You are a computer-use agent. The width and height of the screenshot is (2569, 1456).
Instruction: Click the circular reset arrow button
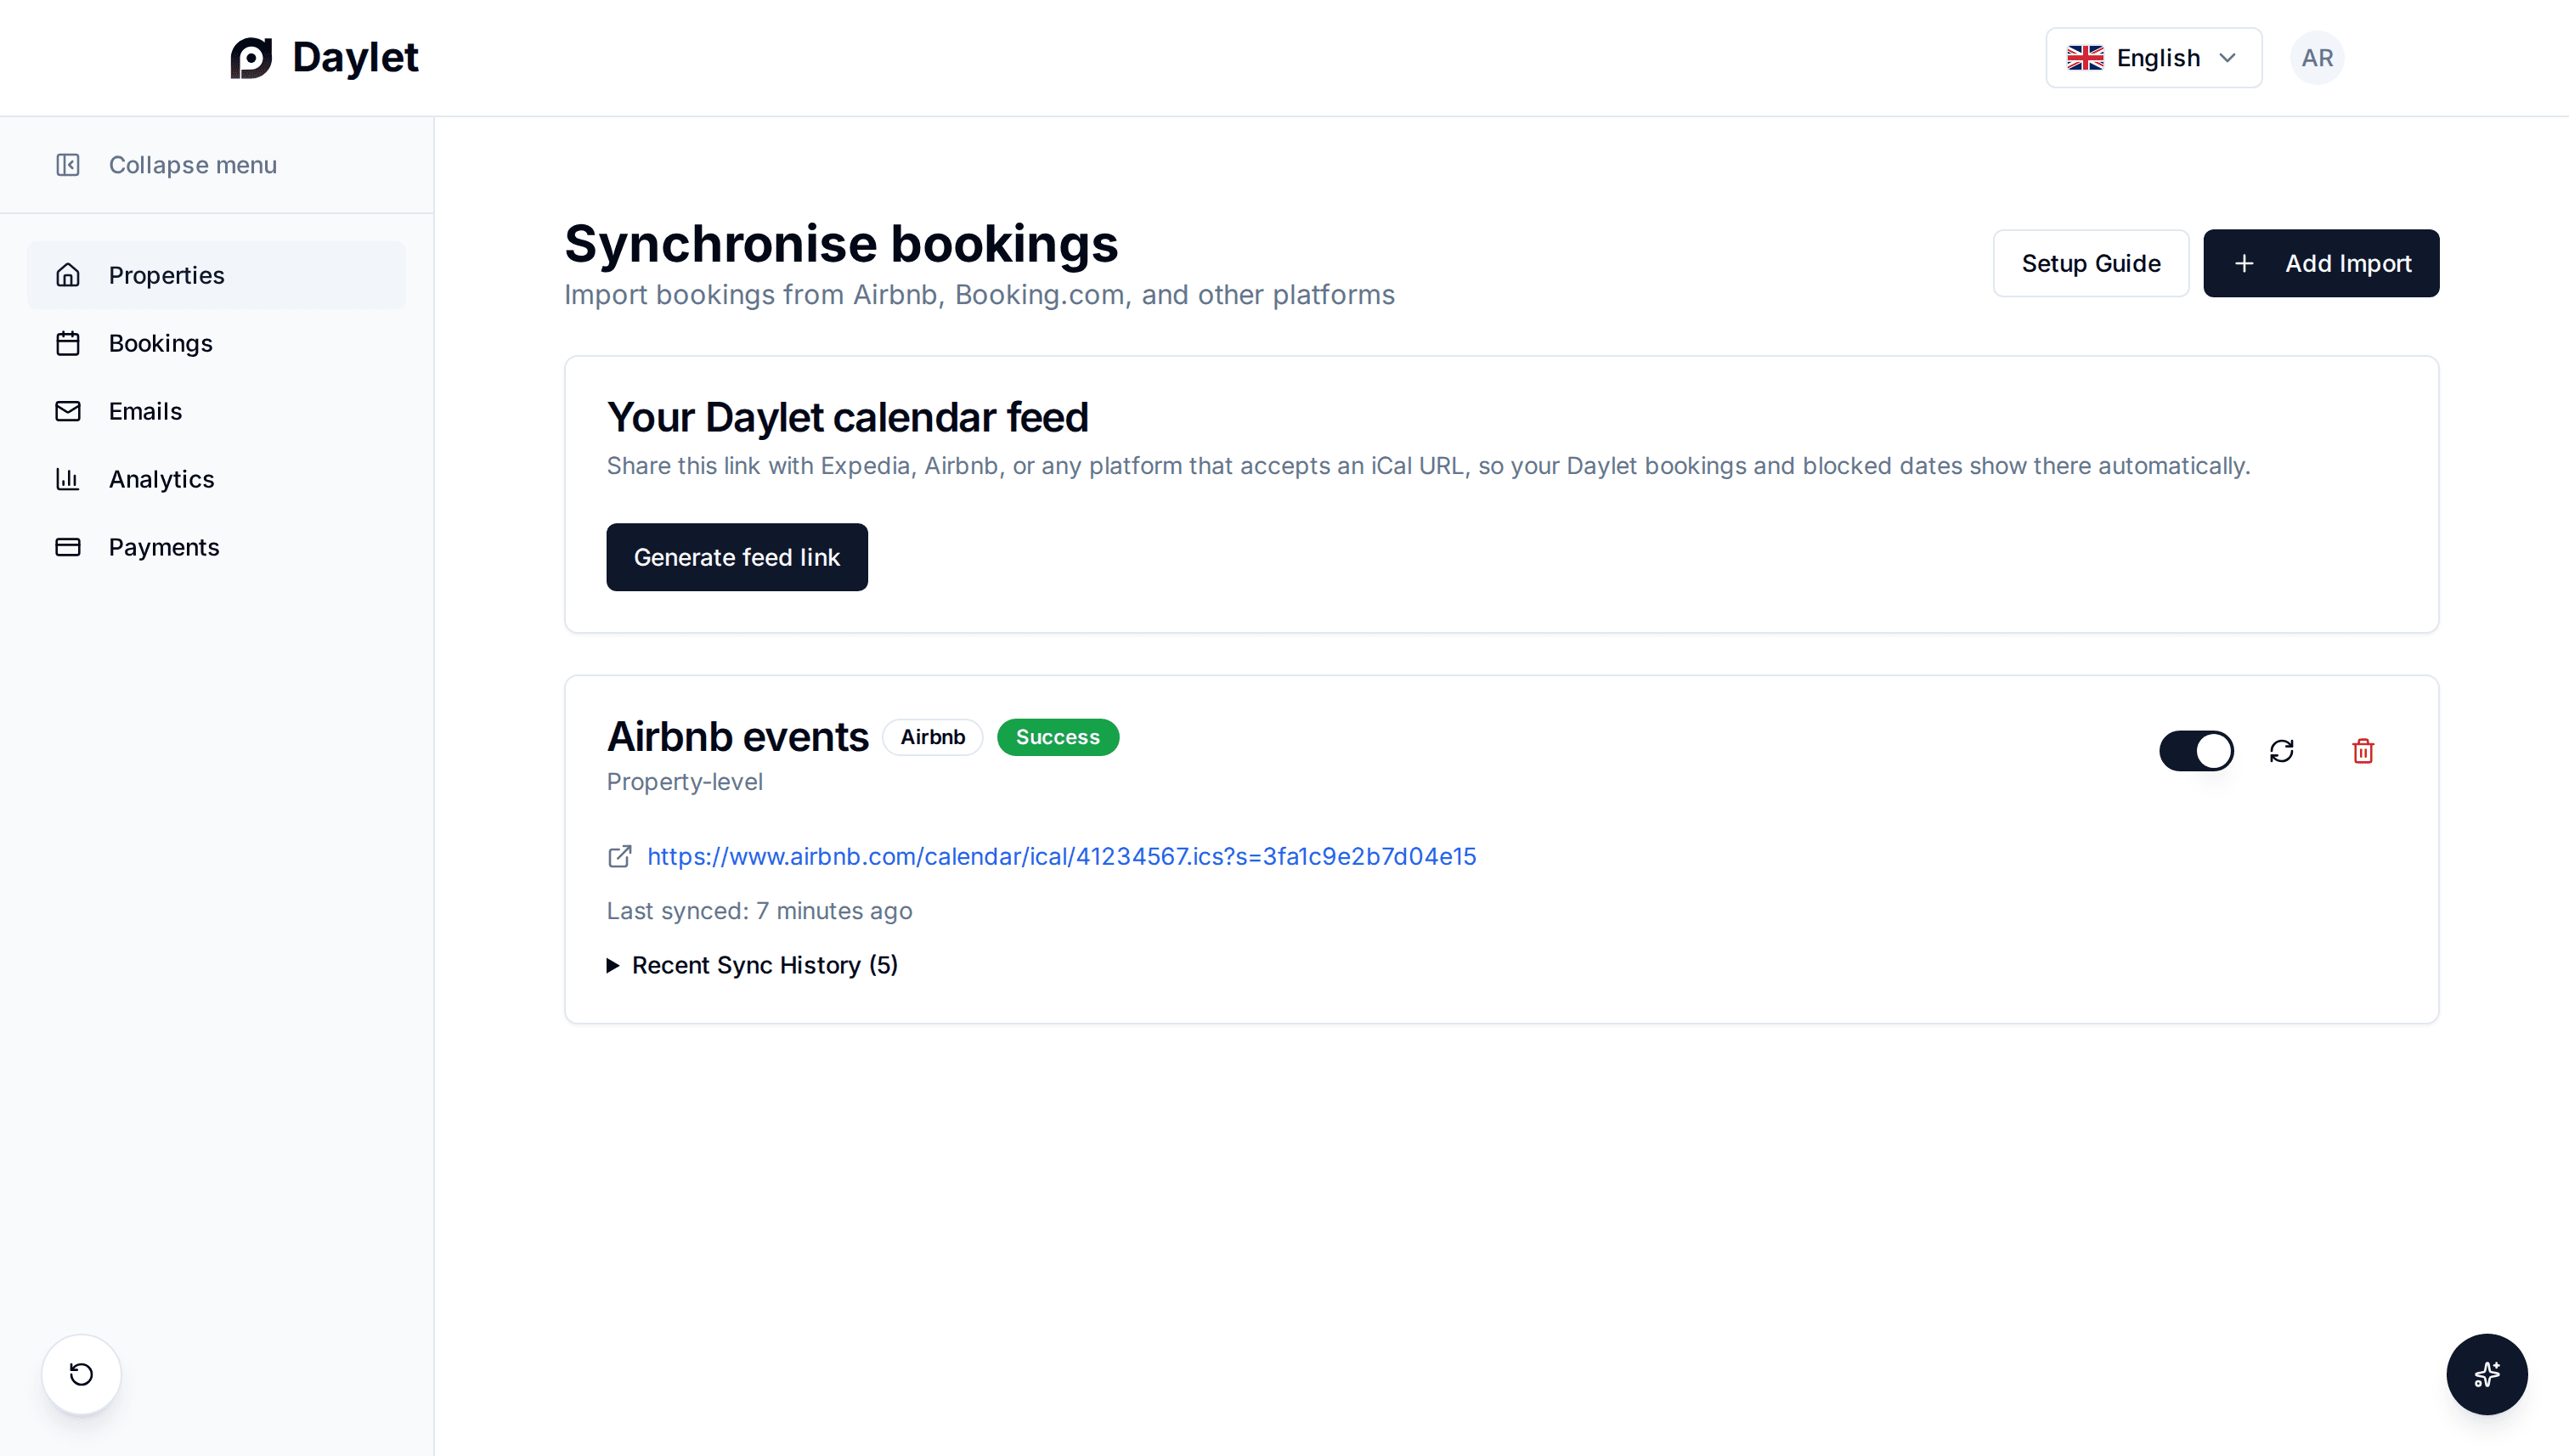pyautogui.click(x=81, y=1374)
